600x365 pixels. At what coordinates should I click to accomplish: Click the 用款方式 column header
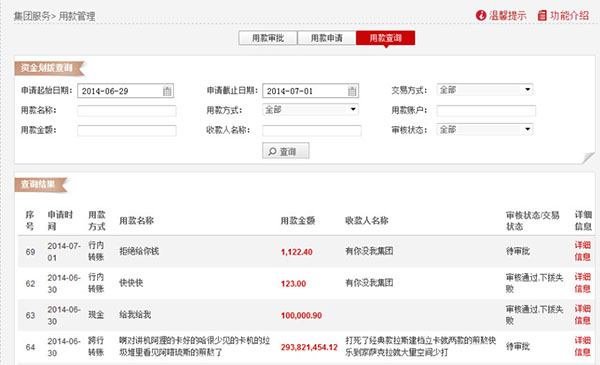click(x=96, y=220)
